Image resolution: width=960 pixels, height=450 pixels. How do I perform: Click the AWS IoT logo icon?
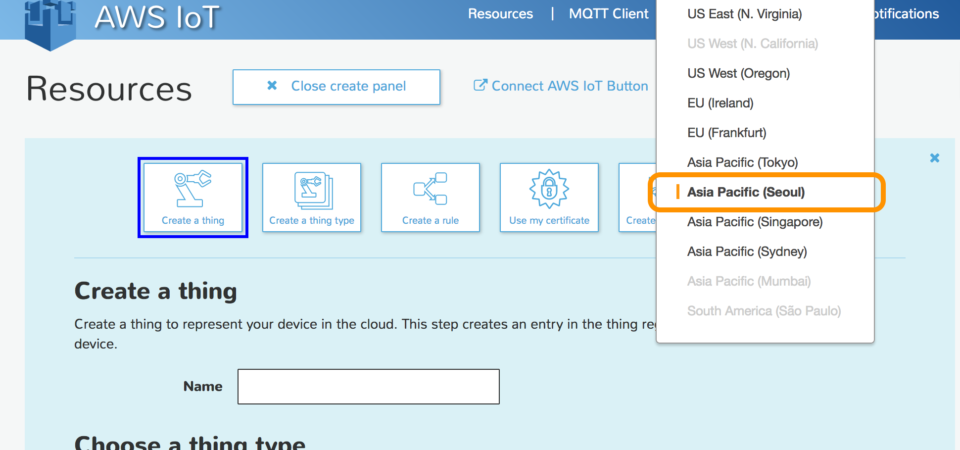click(x=50, y=23)
